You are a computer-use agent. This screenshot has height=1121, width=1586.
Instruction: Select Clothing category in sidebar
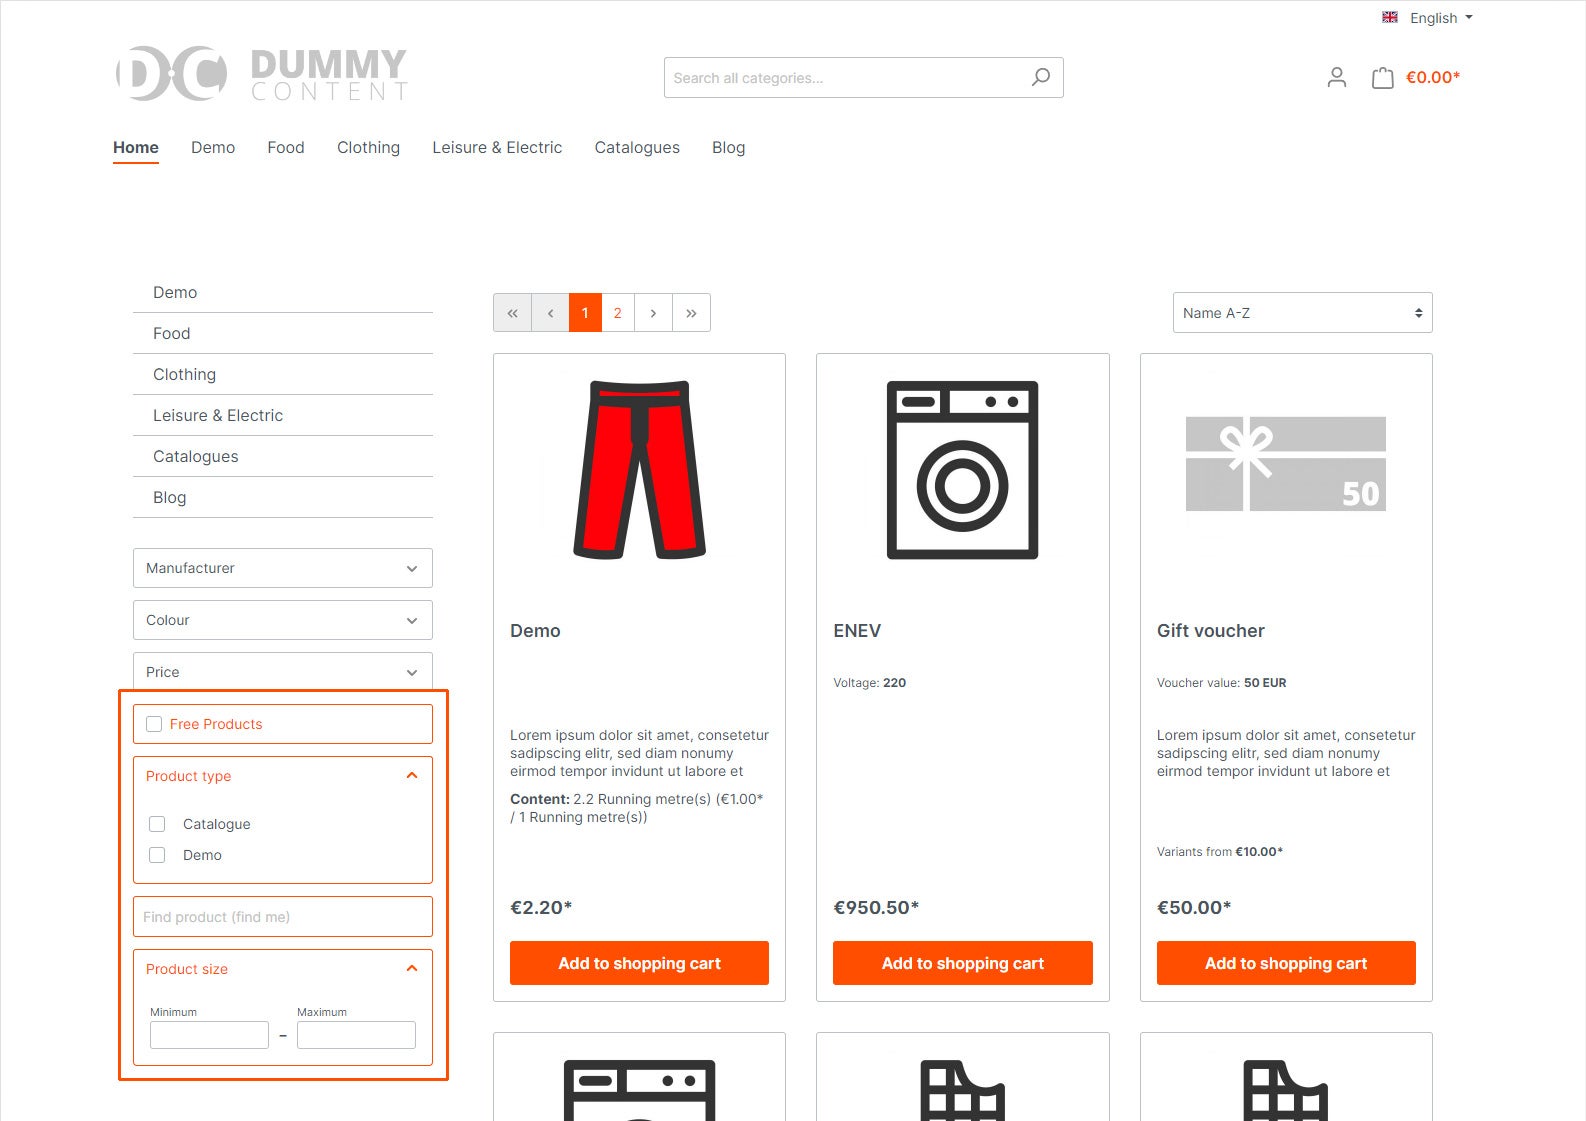tap(283, 374)
